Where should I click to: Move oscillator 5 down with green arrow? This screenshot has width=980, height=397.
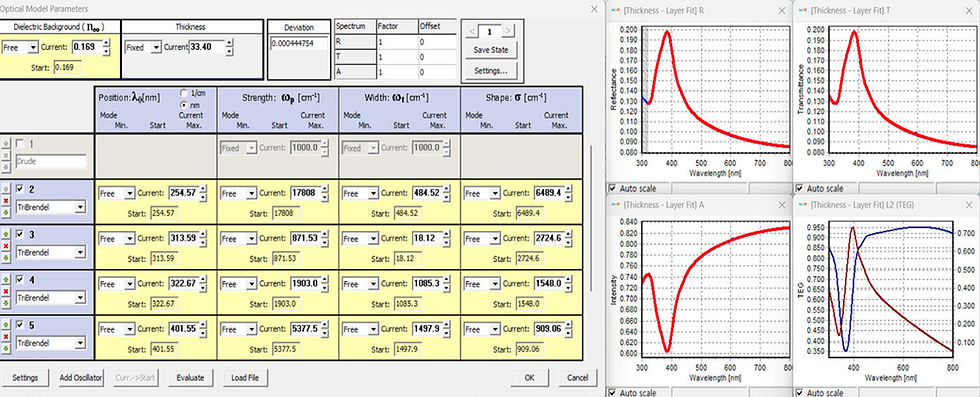click(6, 349)
